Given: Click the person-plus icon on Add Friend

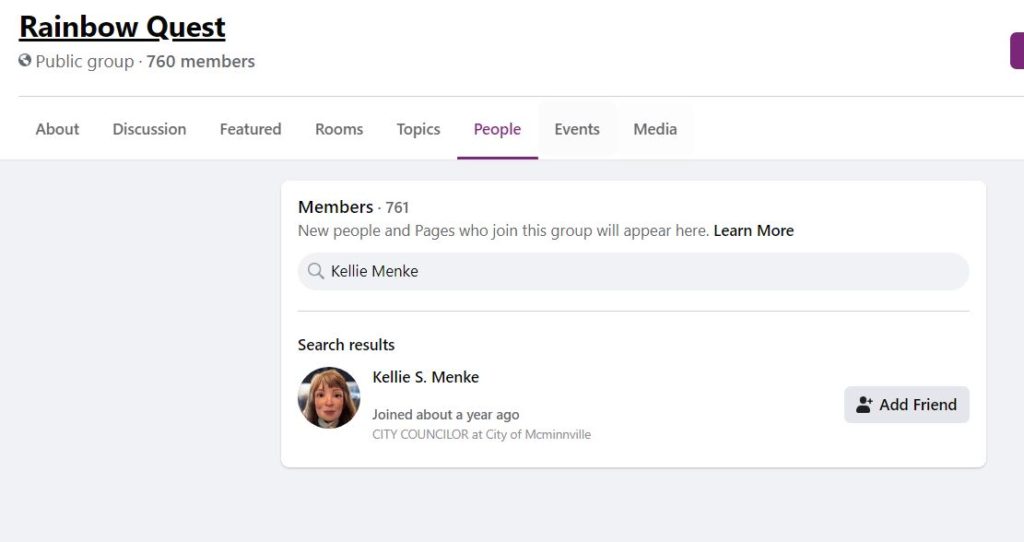Looking at the screenshot, I should [x=864, y=405].
